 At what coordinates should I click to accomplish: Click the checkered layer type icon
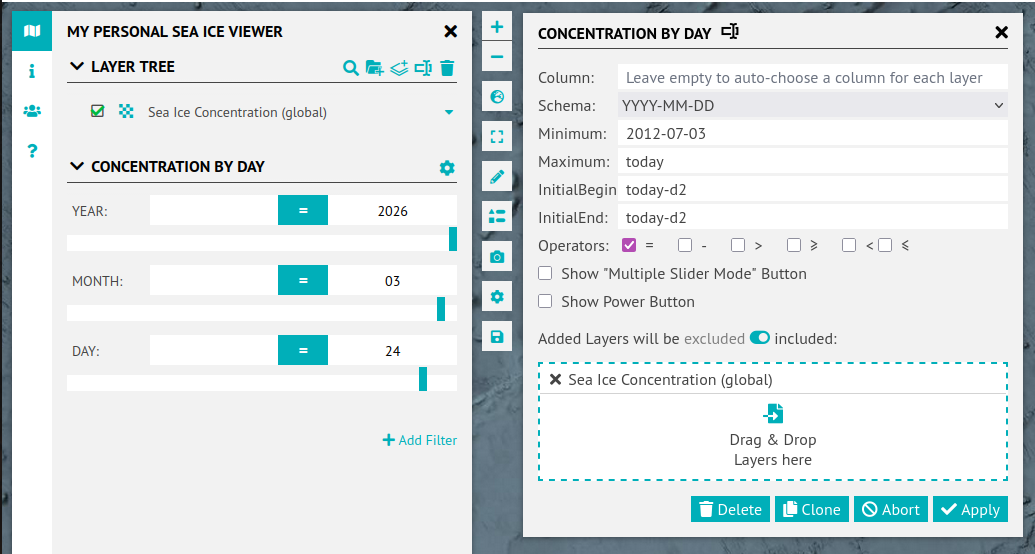click(125, 111)
